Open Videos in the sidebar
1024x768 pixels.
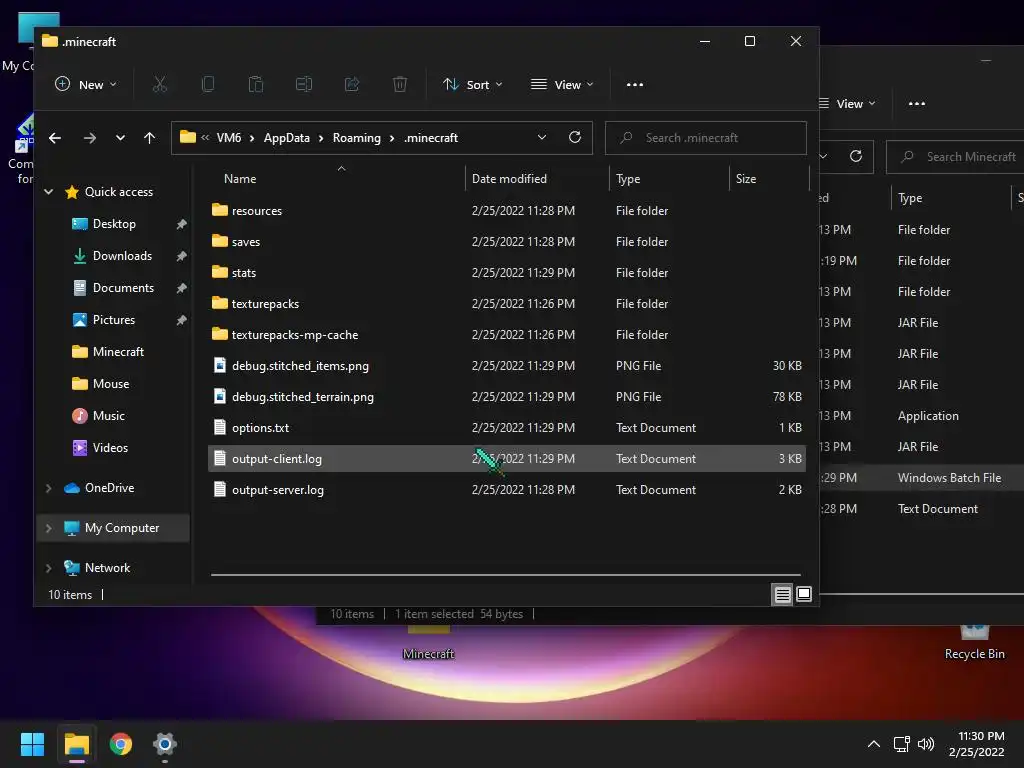click(110, 448)
